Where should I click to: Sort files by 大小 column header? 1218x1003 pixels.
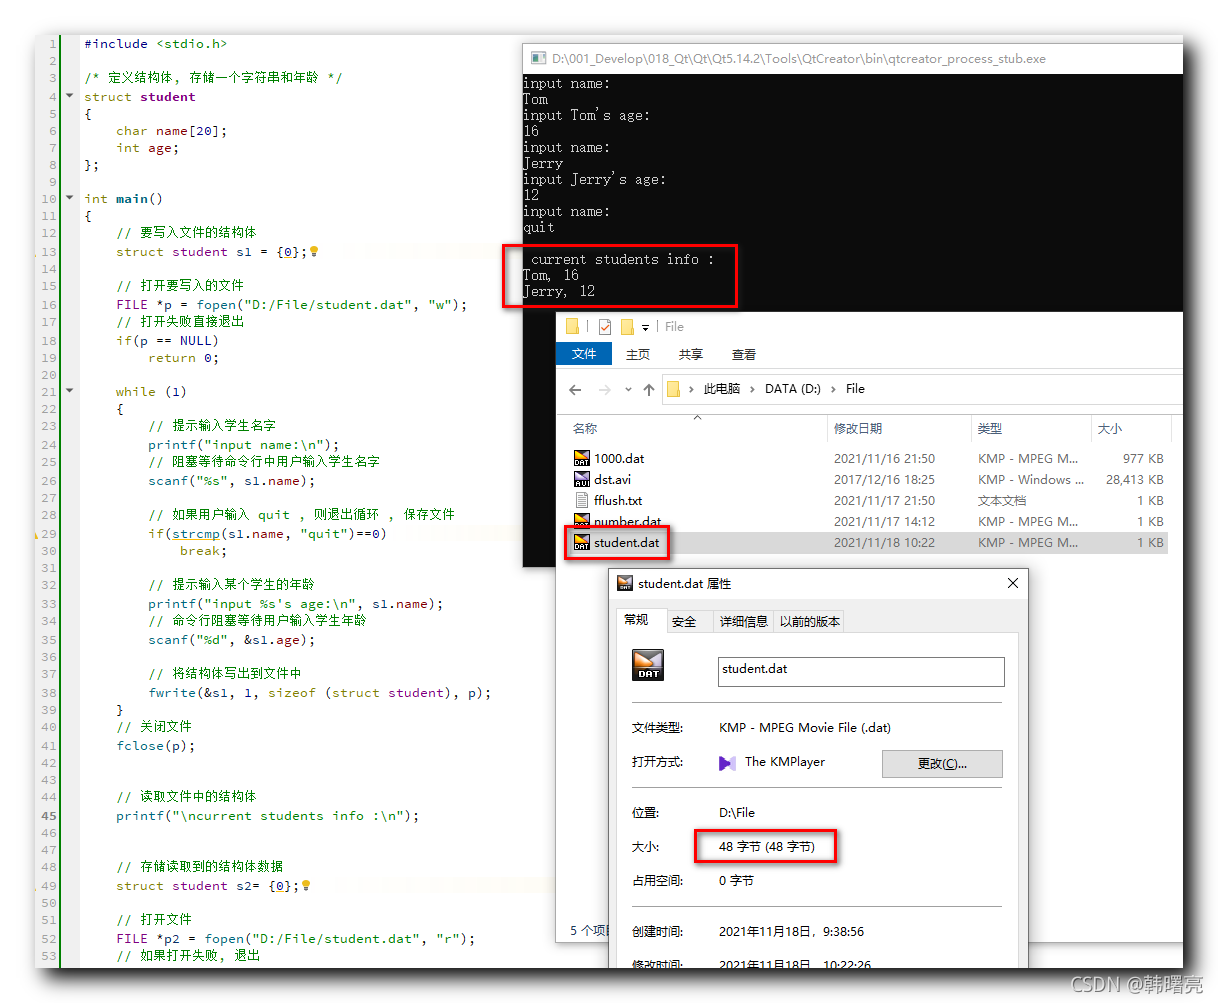(x=1110, y=428)
